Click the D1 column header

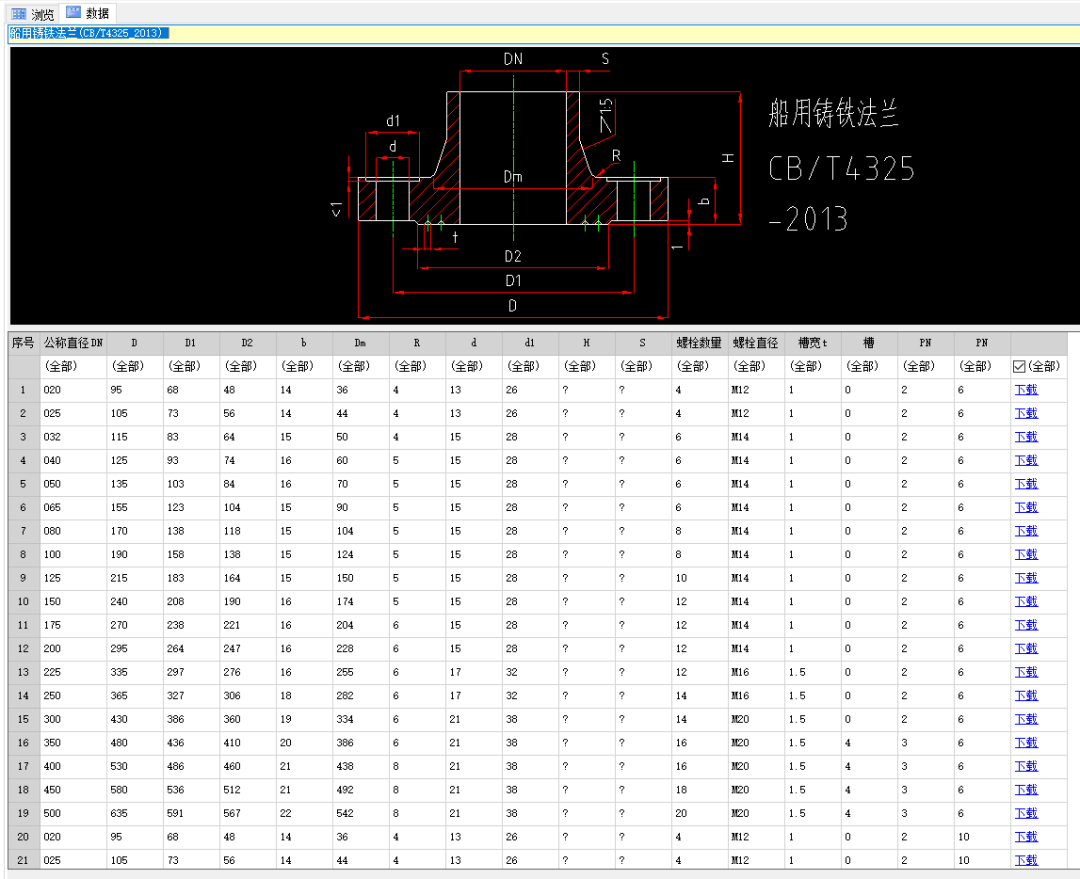(x=191, y=342)
